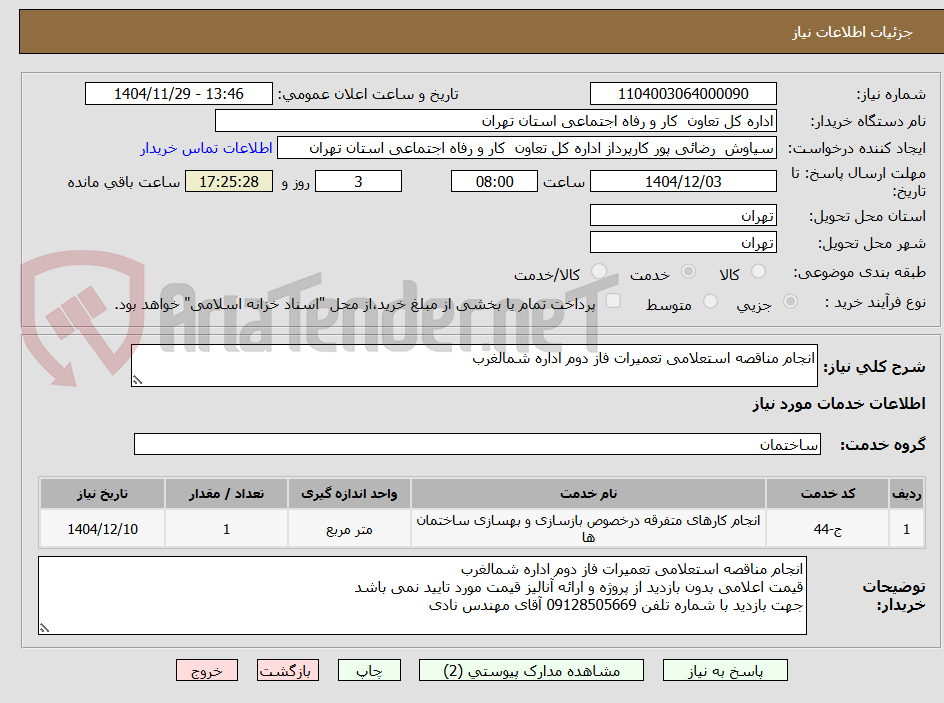944x703 pixels.
Task: Click service code cell ج-44
Action: tap(828, 528)
